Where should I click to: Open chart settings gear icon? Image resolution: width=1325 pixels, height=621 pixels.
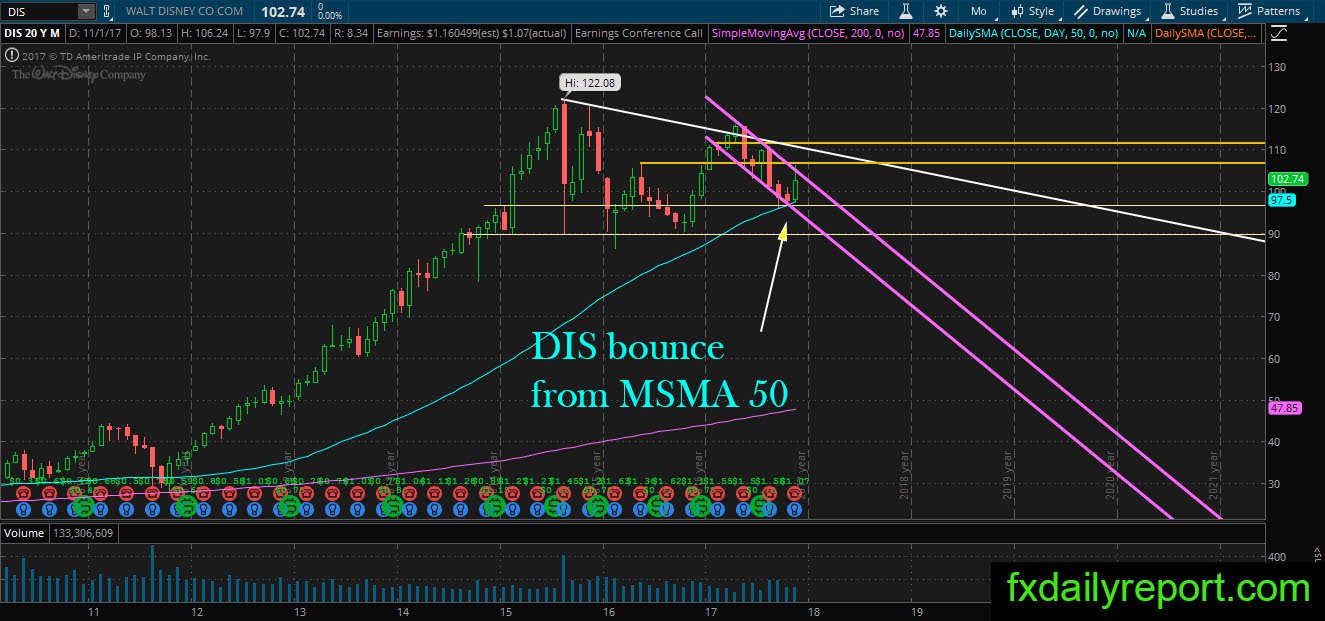click(941, 11)
